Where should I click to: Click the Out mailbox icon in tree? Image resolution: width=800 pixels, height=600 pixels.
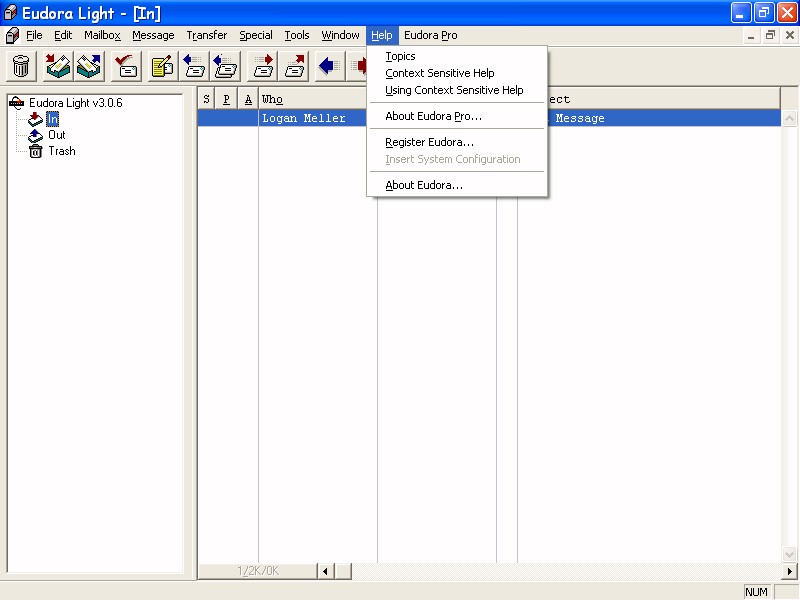(35, 135)
